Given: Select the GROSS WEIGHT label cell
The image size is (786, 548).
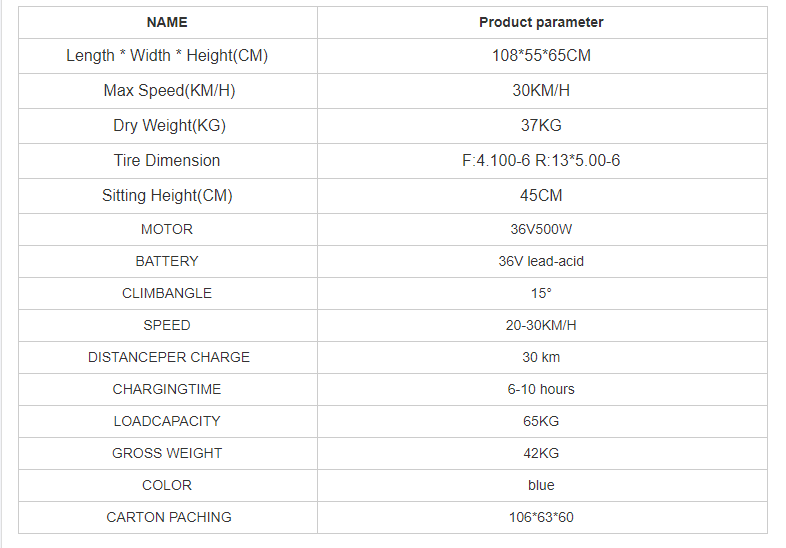Looking at the screenshot, I should pos(167,453).
